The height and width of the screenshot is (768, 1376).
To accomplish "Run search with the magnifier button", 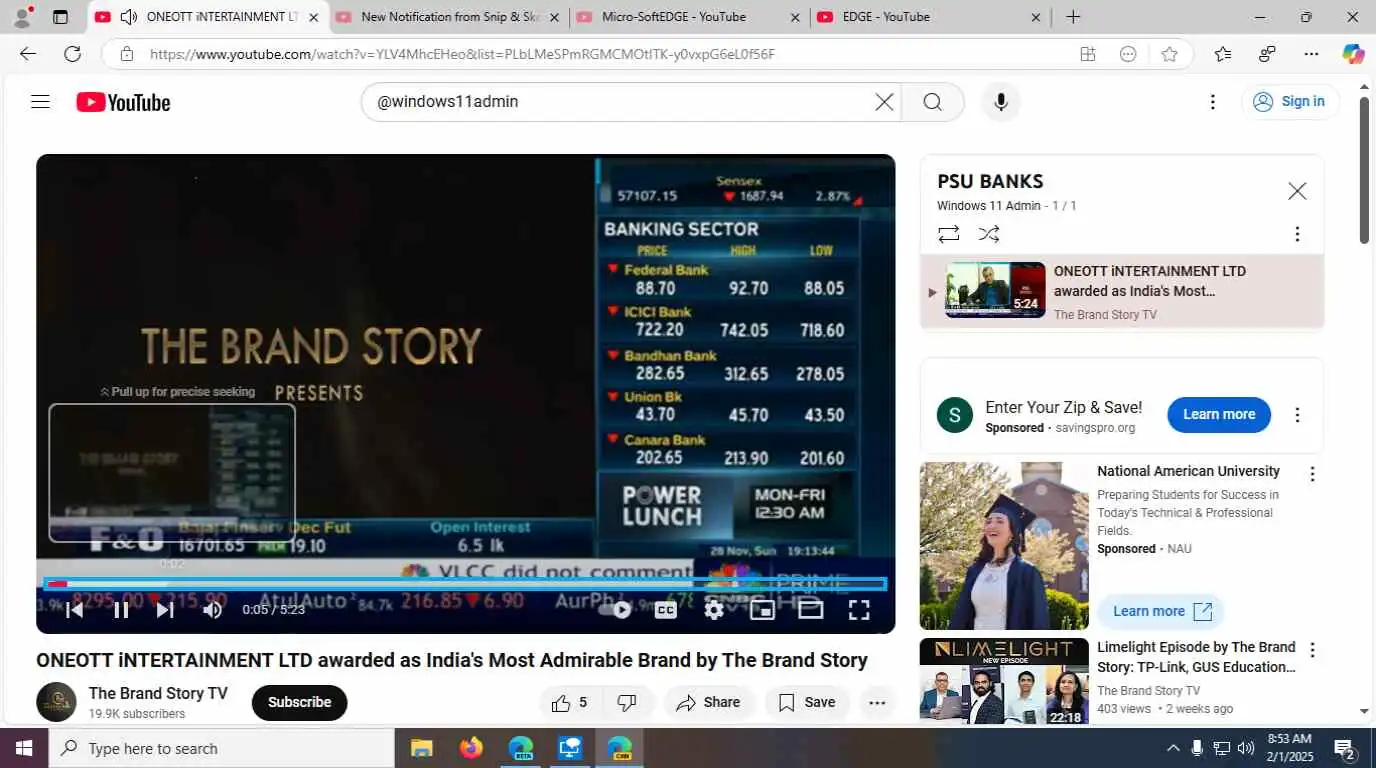I will [x=932, y=102].
